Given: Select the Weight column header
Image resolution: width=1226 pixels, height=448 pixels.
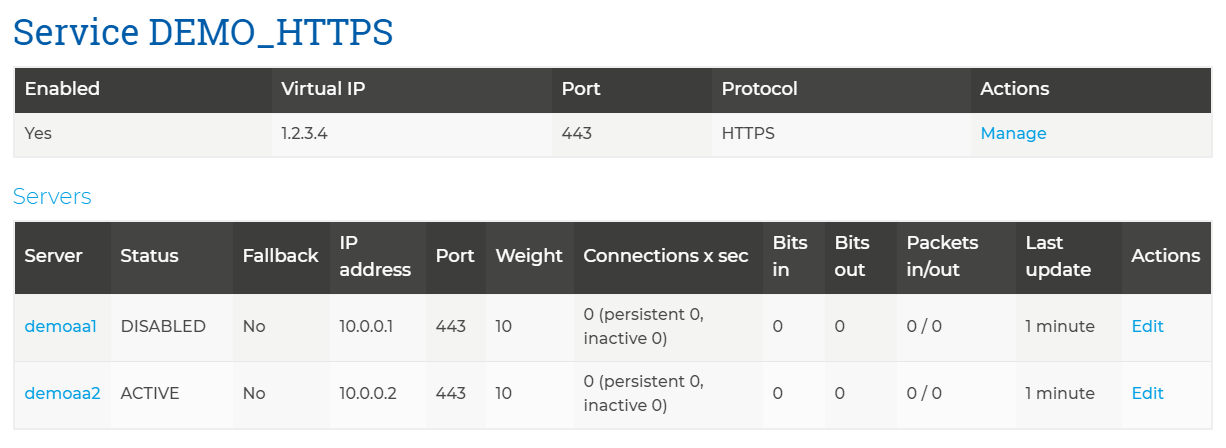Looking at the screenshot, I should click(529, 255).
